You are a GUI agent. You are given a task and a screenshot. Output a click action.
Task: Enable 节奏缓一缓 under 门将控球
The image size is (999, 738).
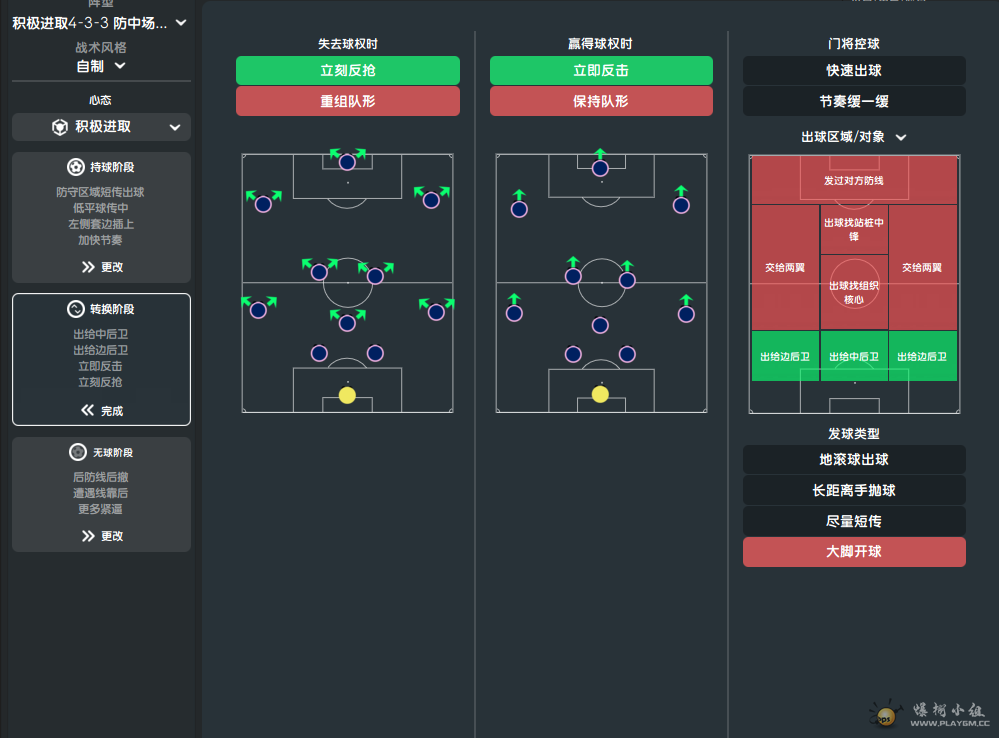point(854,101)
